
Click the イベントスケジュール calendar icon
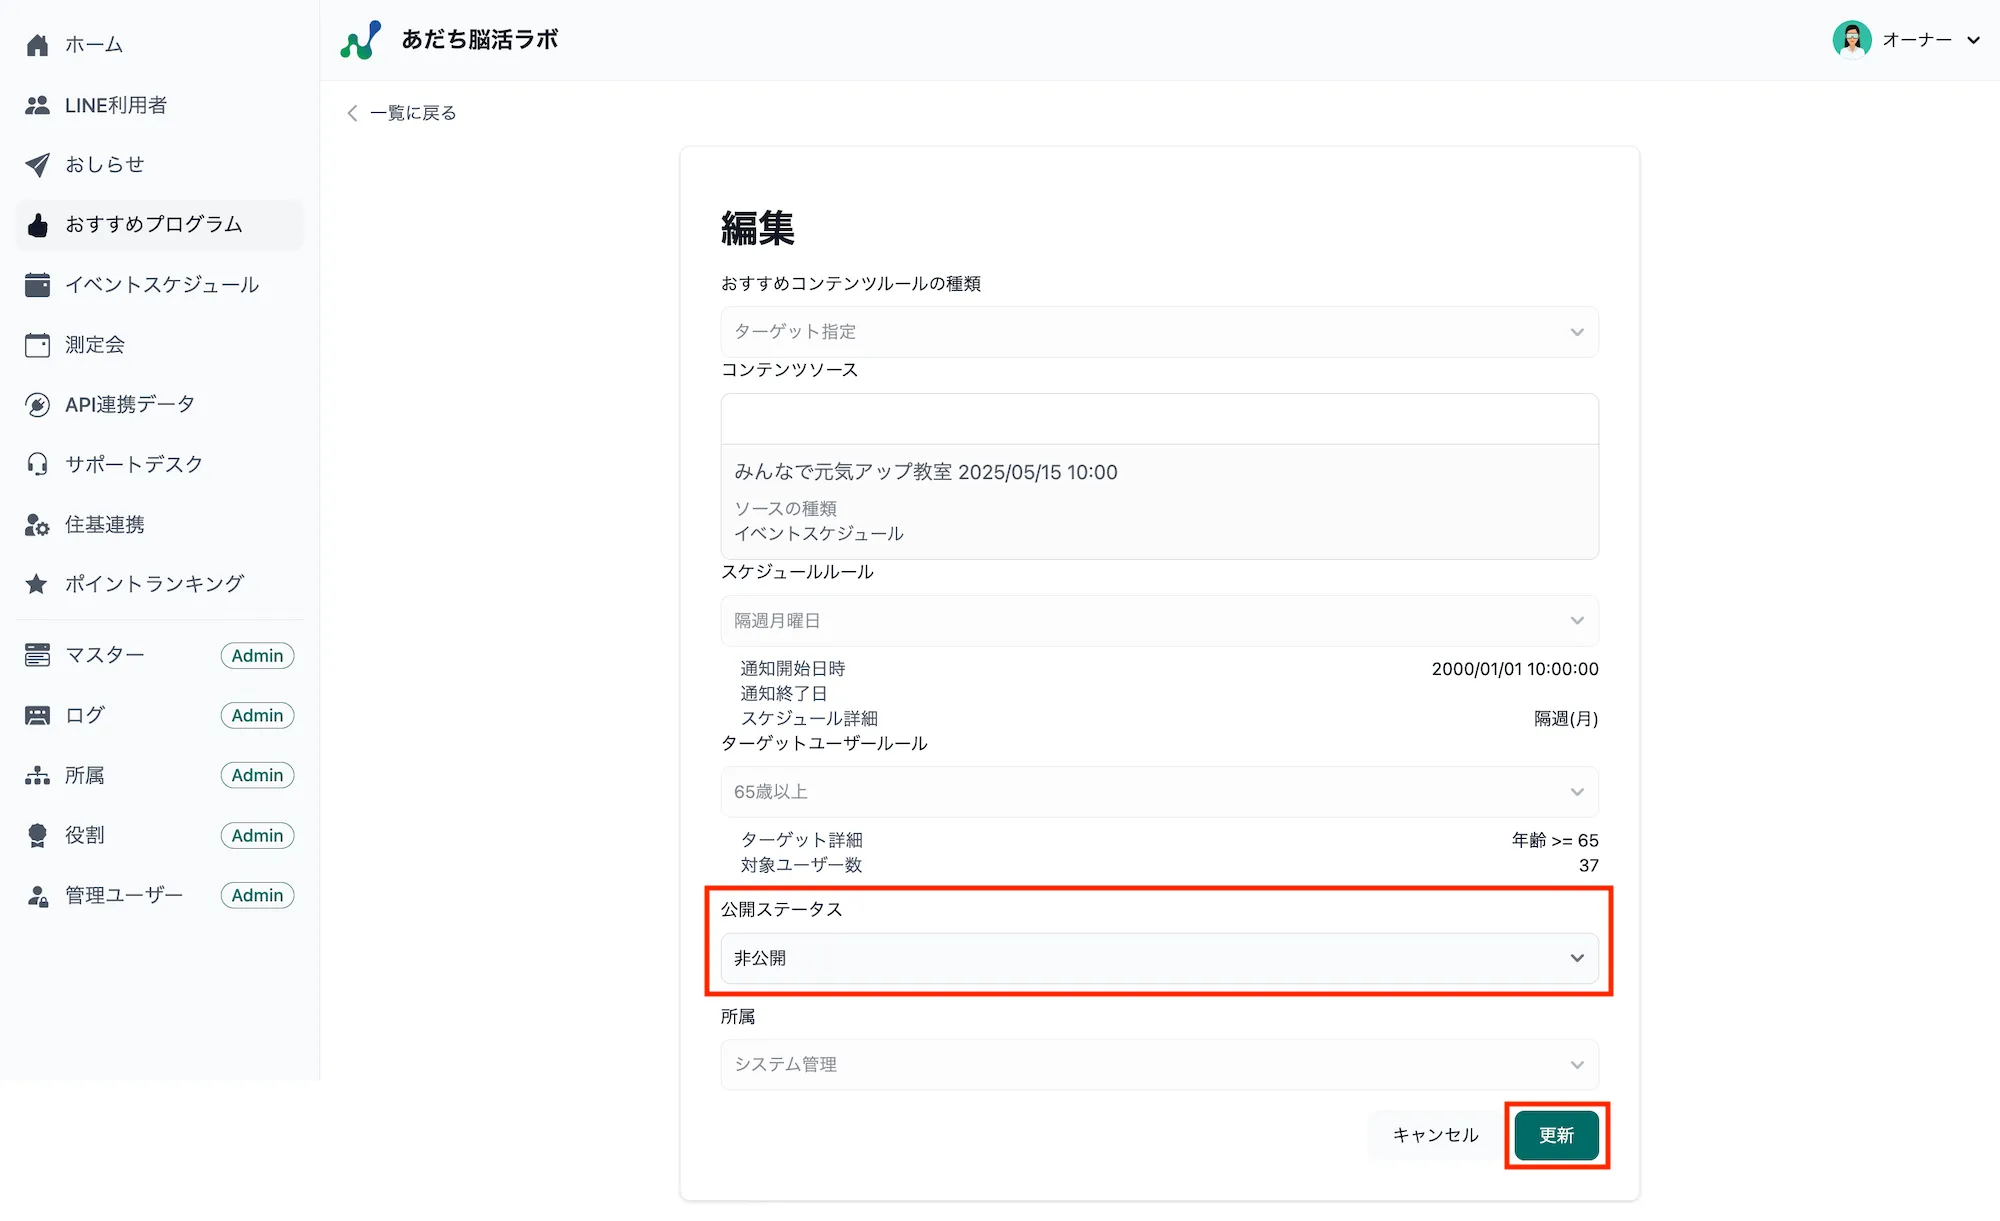[37, 285]
